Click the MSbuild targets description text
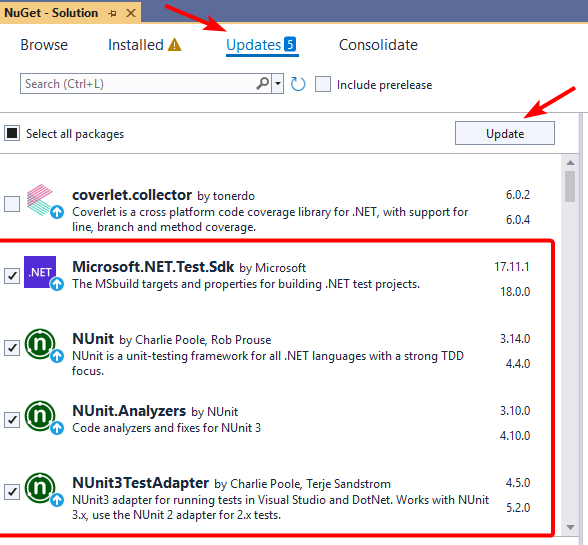Image resolution: width=588 pixels, height=545 pixels. point(246,284)
